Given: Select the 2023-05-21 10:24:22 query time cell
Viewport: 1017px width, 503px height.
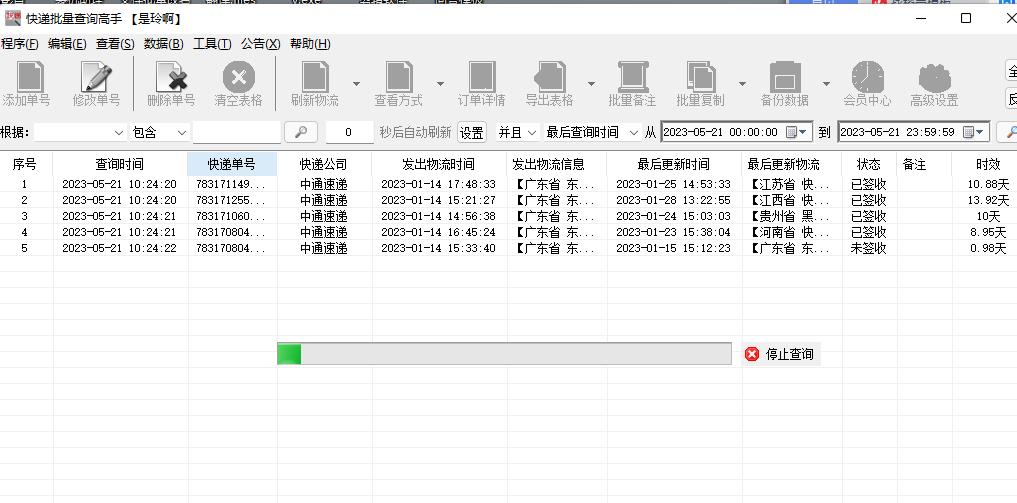Looking at the screenshot, I should 119,248.
